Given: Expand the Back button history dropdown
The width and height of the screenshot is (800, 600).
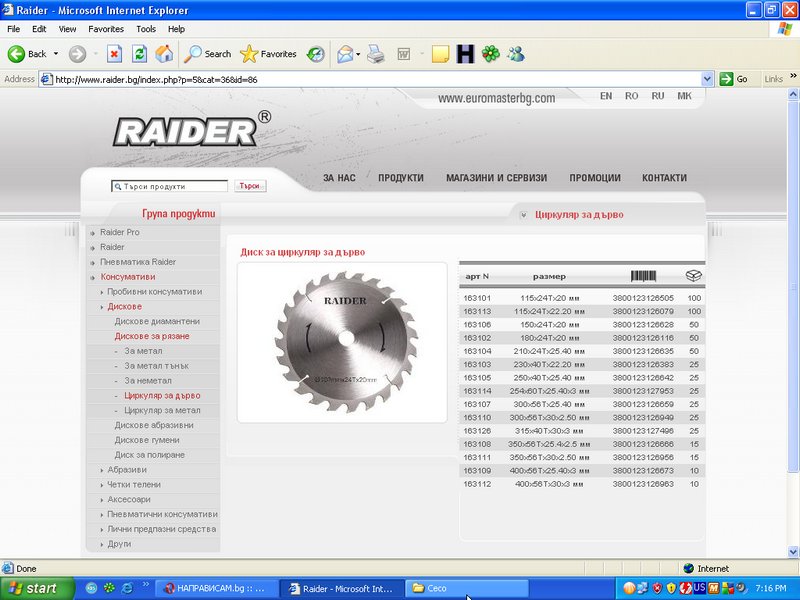Looking at the screenshot, I should pos(54,53).
